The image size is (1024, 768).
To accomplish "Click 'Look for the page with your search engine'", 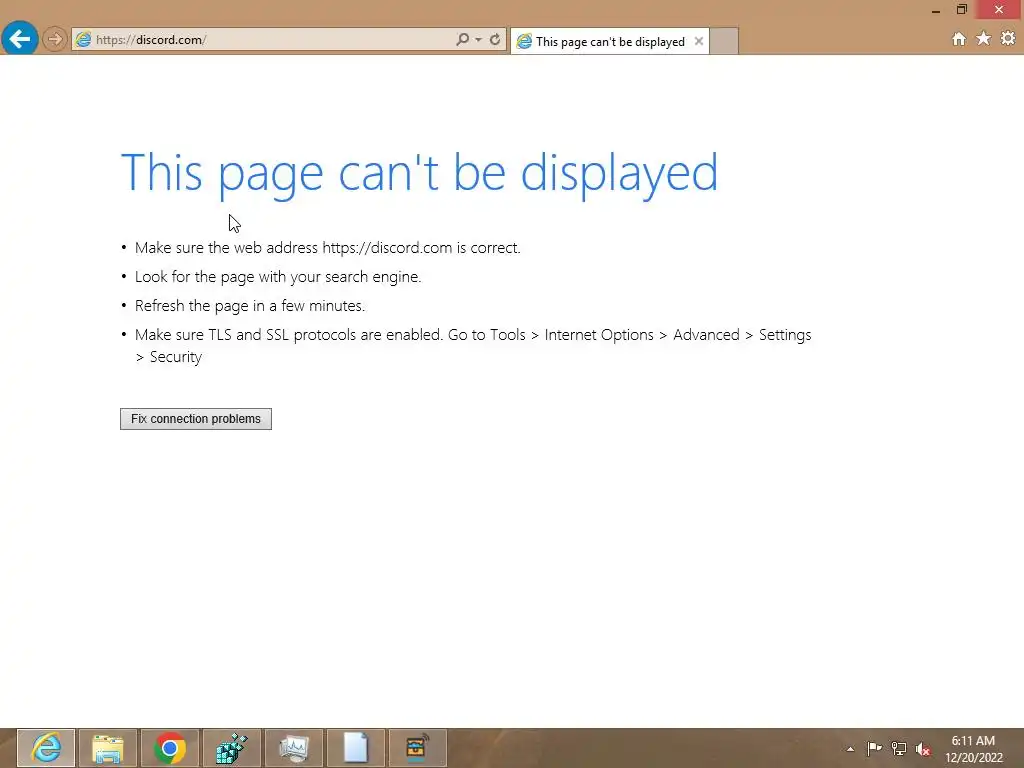I will pos(278,277).
